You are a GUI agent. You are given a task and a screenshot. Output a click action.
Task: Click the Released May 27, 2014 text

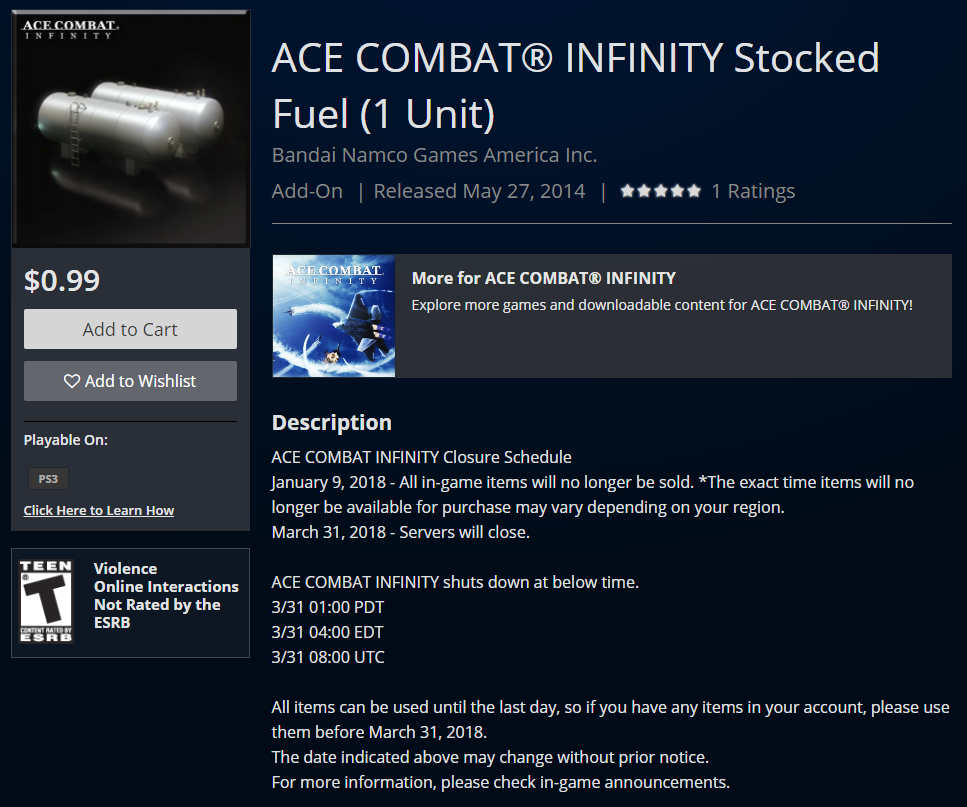coord(479,191)
